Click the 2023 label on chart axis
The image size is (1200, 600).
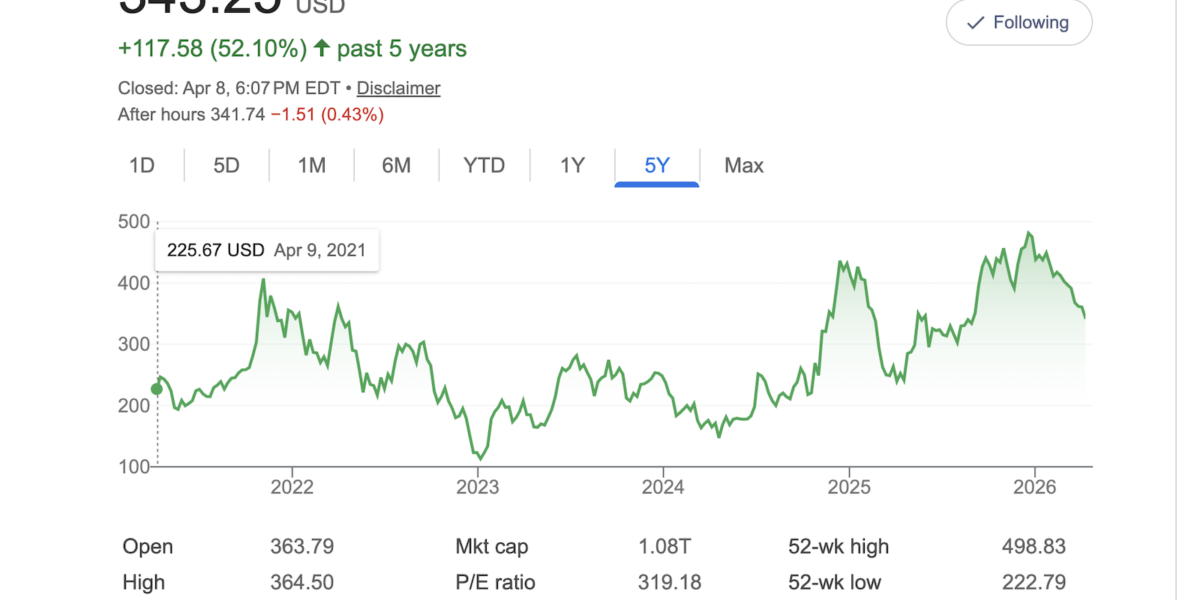click(x=477, y=488)
